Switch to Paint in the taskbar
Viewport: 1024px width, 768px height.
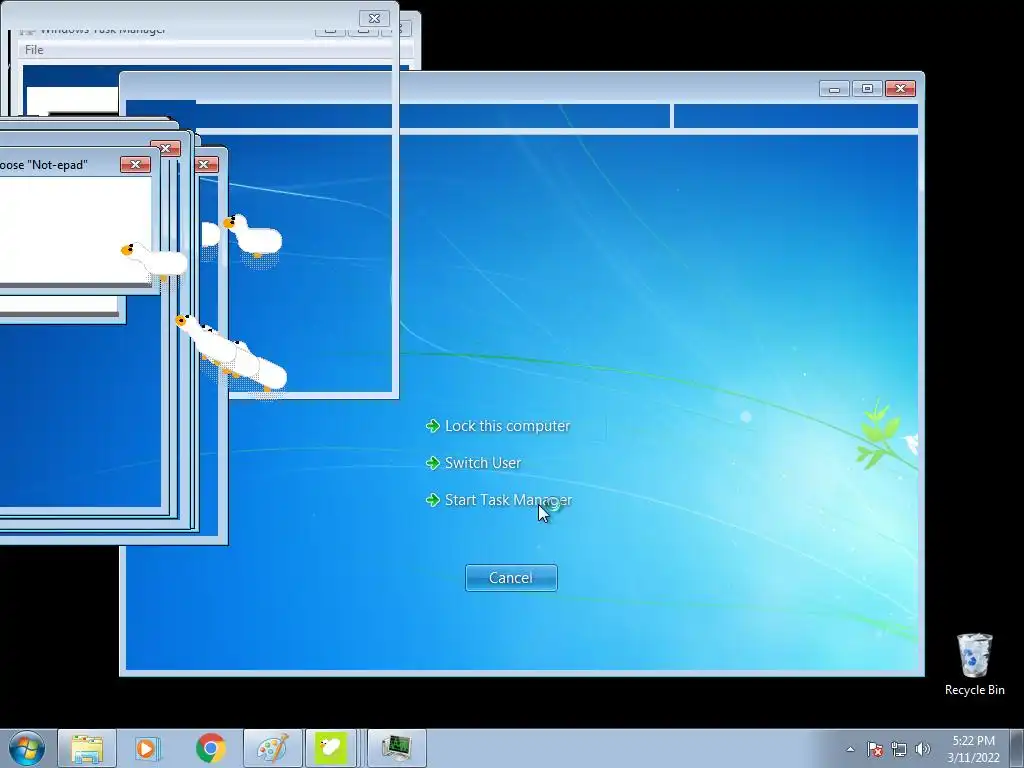[x=273, y=748]
